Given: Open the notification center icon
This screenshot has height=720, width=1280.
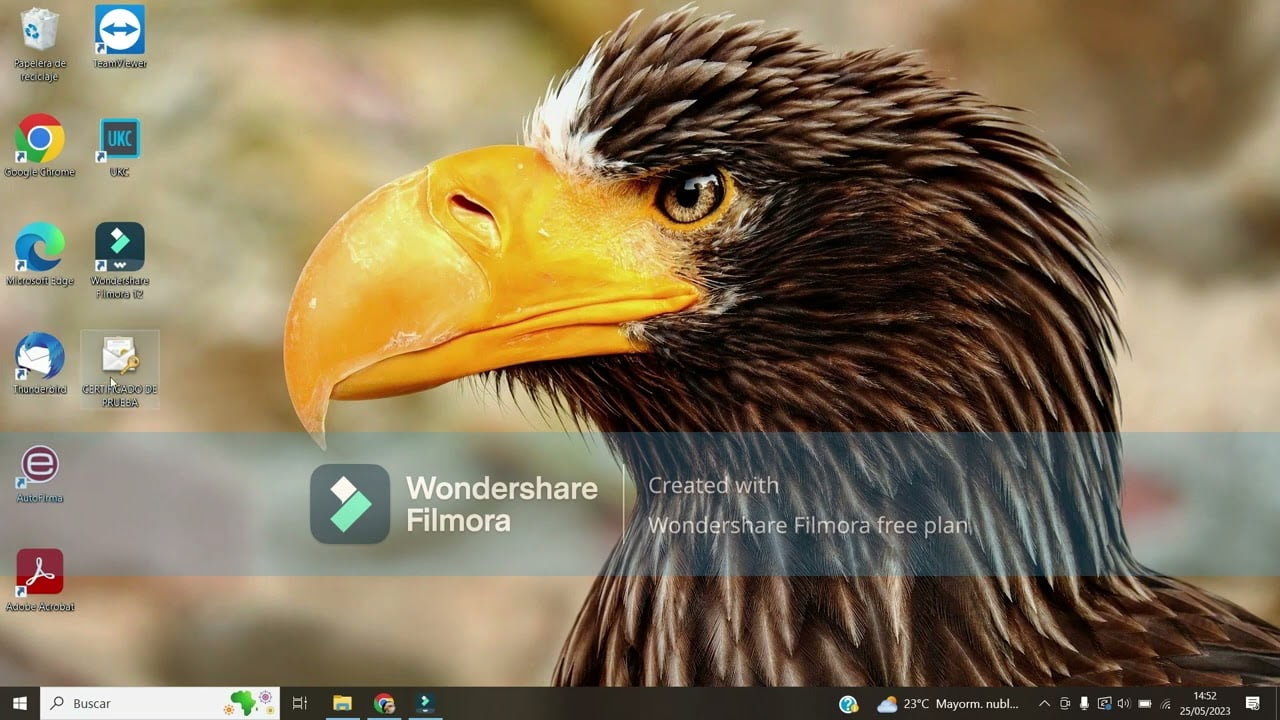Looking at the screenshot, I should point(1253,704).
